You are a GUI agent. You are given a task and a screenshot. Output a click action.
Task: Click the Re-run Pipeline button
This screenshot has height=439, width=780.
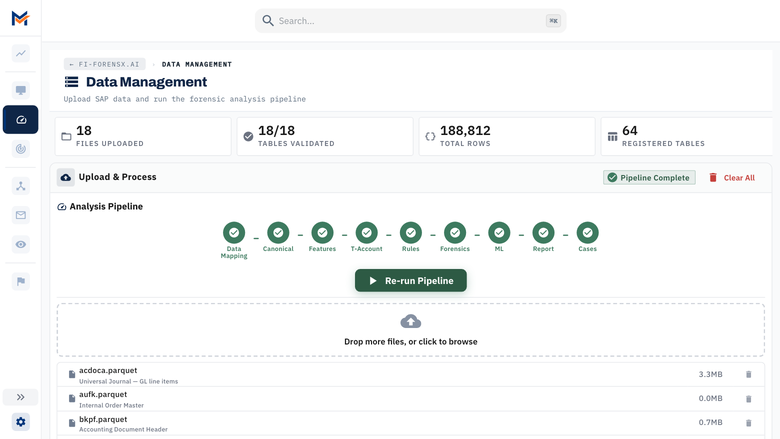click(x=411, y=280)
